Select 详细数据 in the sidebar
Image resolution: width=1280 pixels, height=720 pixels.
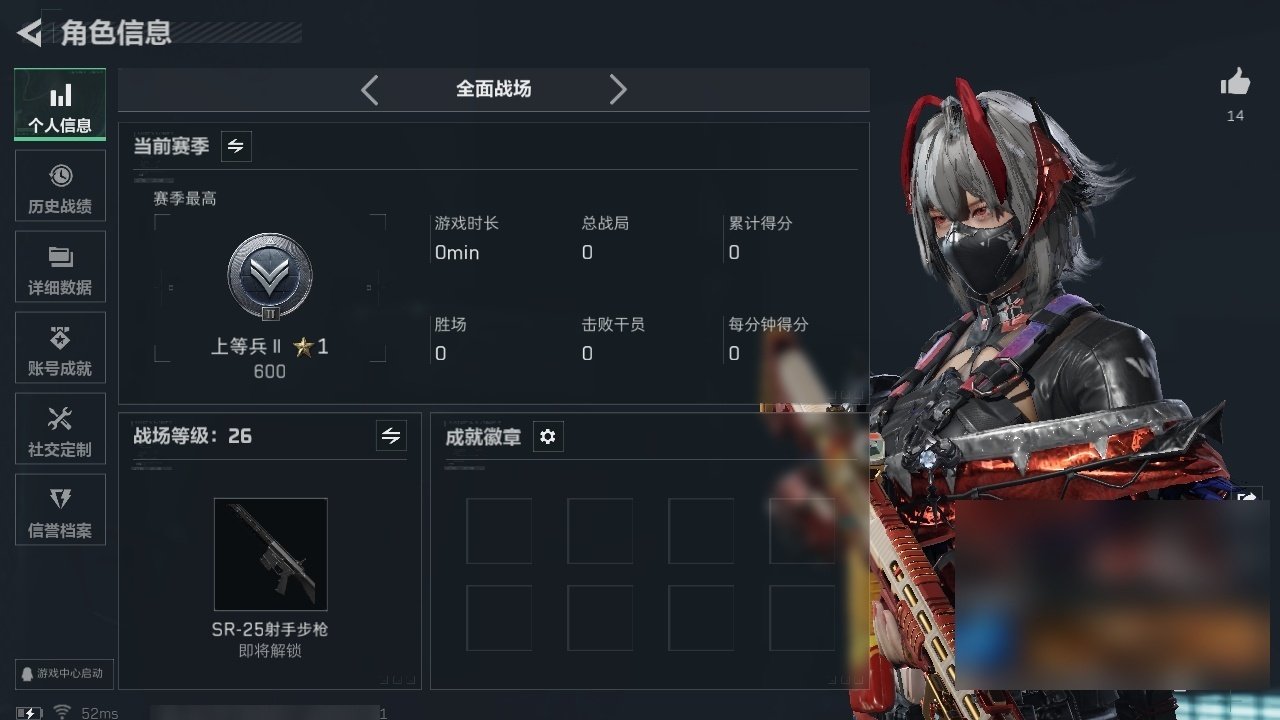60,267
